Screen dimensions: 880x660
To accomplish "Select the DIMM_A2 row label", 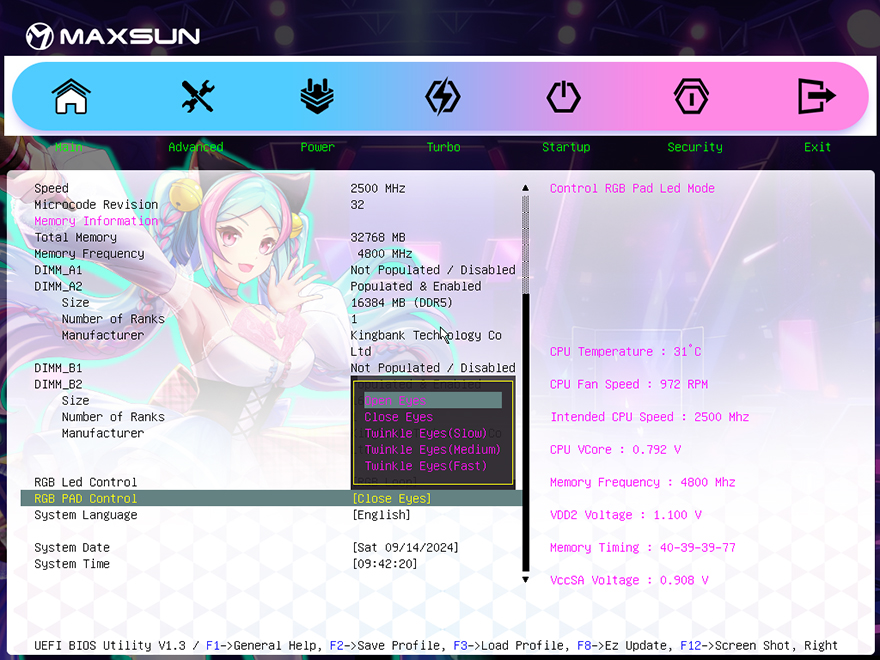I will point(58,286).
